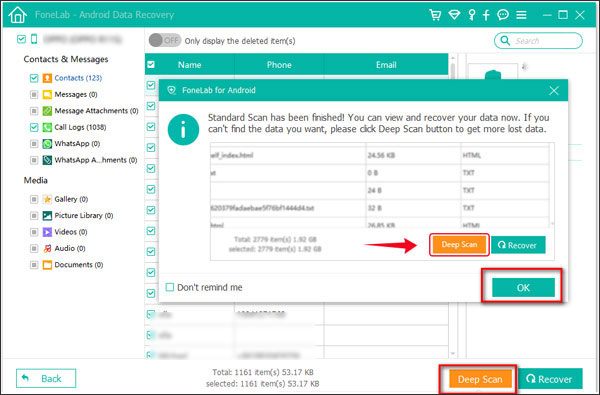Click the Audio music icon
This screenshot has width=600, height=395.
(47, 249)
